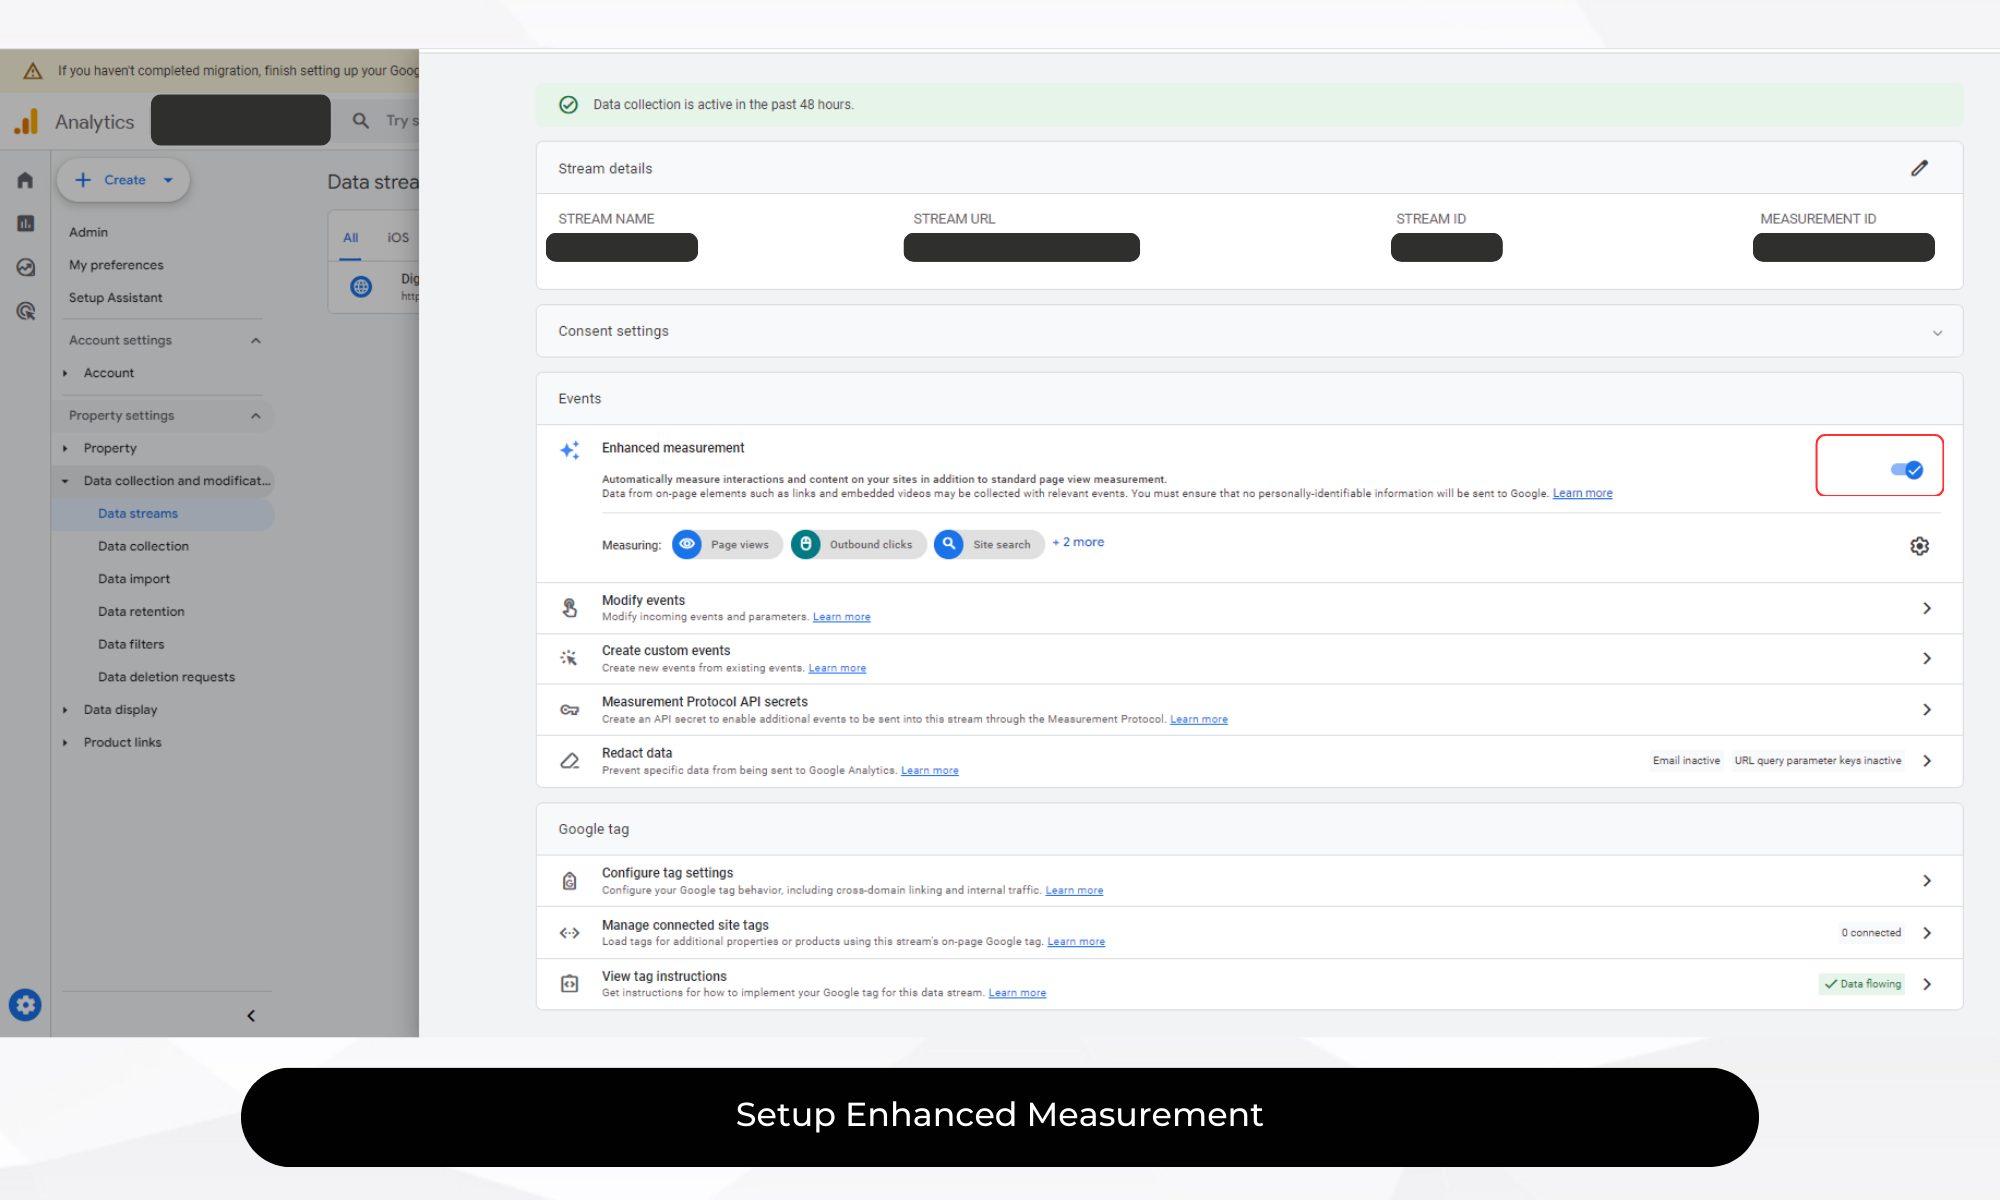This screenshot has height=1200, width=2000.
Task: Switch to the iOS streams tab
Action: tap(398, 238)
